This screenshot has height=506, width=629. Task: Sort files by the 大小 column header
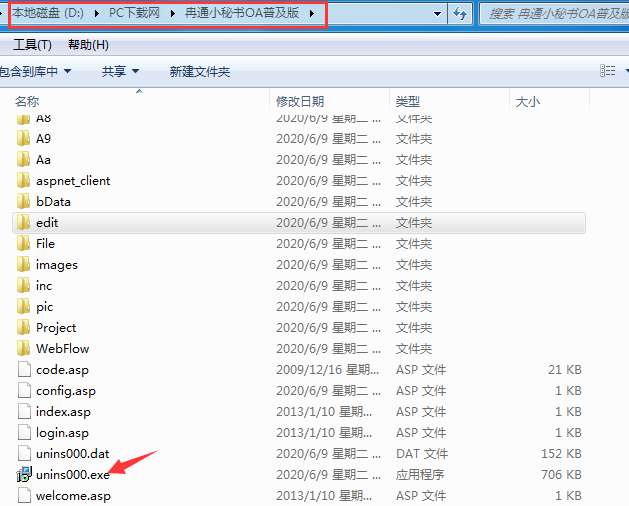pos(528,102)
